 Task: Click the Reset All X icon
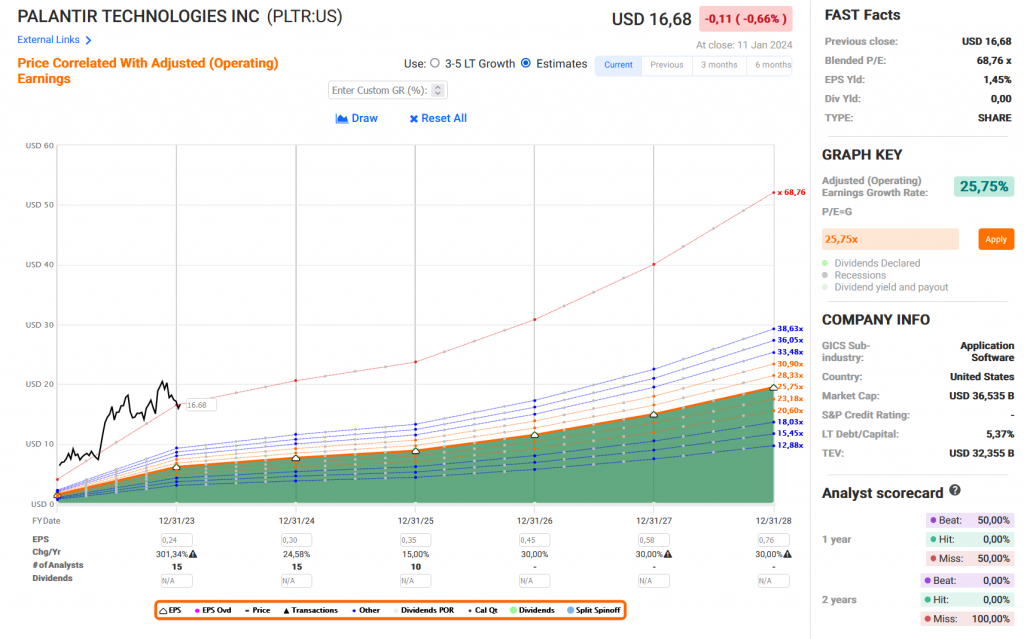413,119
